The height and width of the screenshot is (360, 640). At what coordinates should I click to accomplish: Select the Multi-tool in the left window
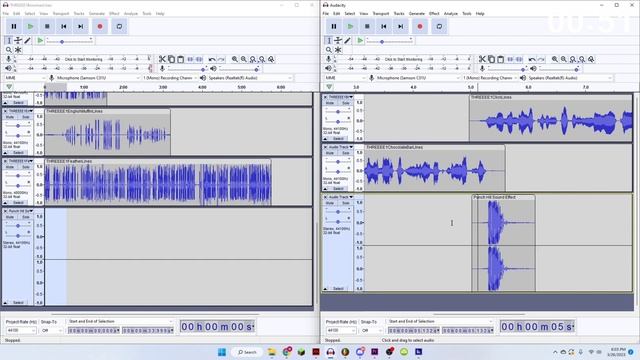[x=18, y=50]
